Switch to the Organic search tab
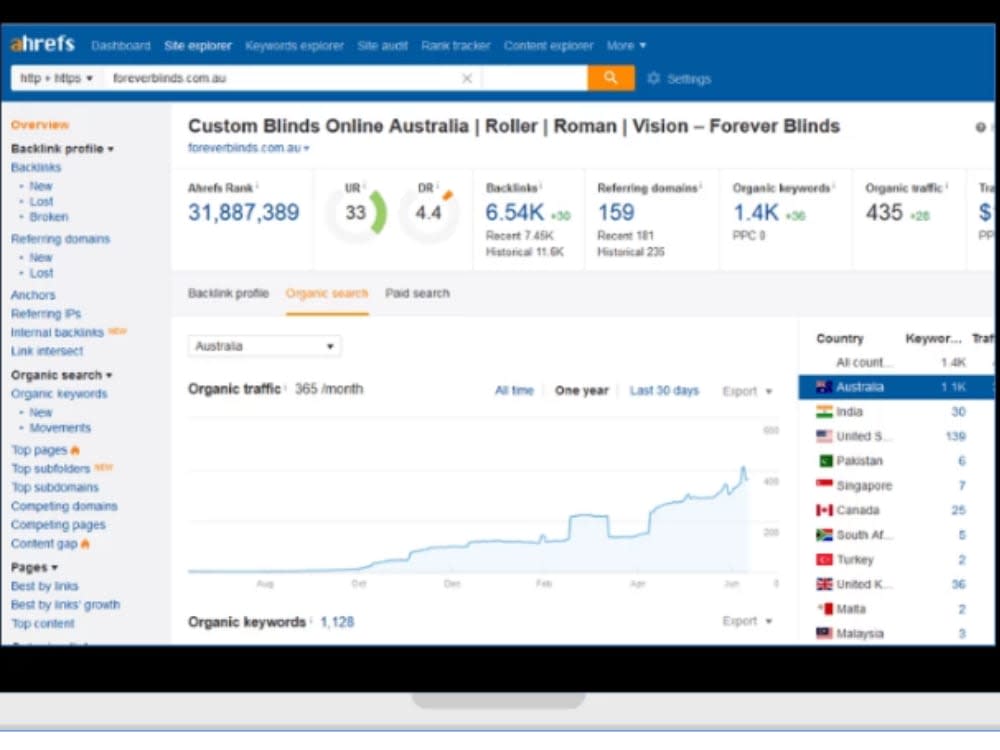Viewport: 1000px width, 750px height. (327, 293)
